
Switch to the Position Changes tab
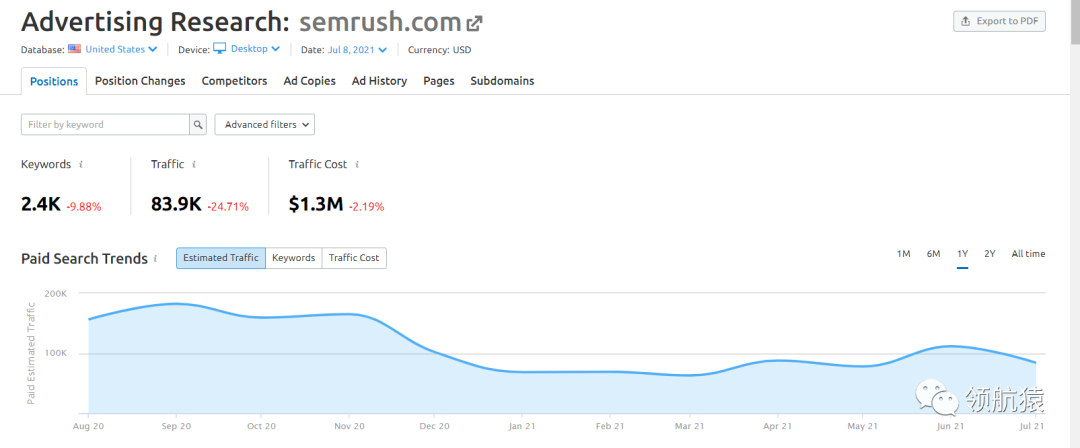(x=140, y=81)
